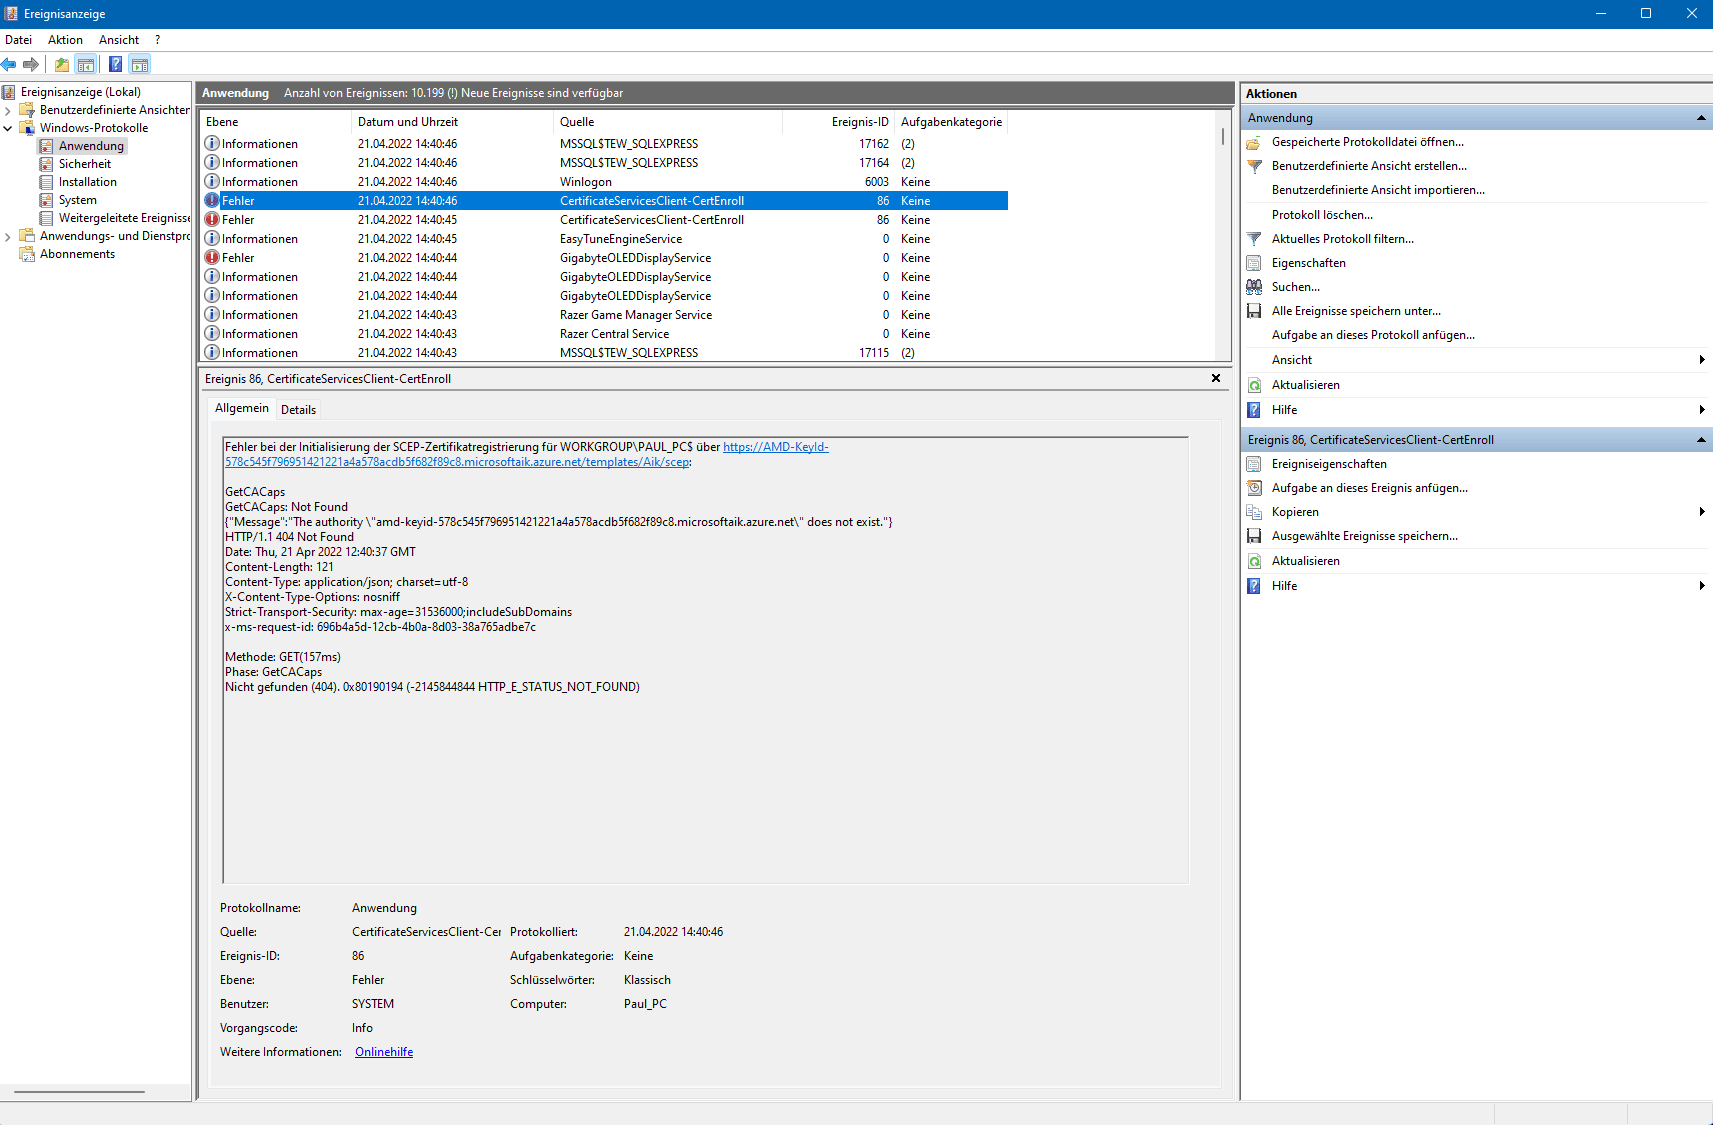This screenshot has height=1125, width=1713.
Task: Expand the Anwendungs- und Dienstprotokolle node
Action: pyautogui.click(x=8, y=236)
